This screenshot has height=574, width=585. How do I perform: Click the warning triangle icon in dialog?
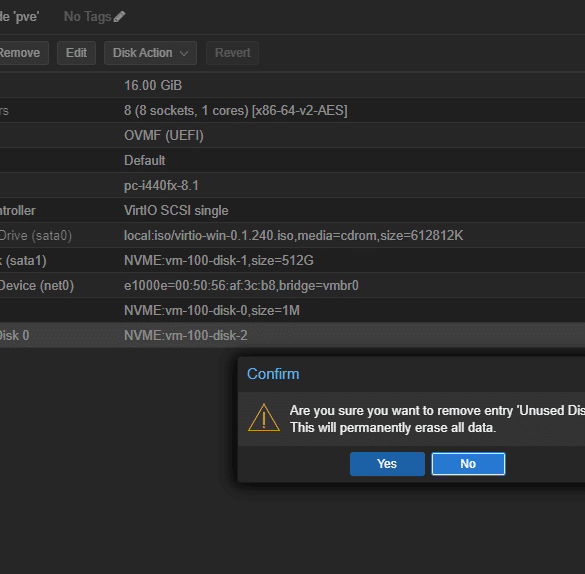[264, 418]
